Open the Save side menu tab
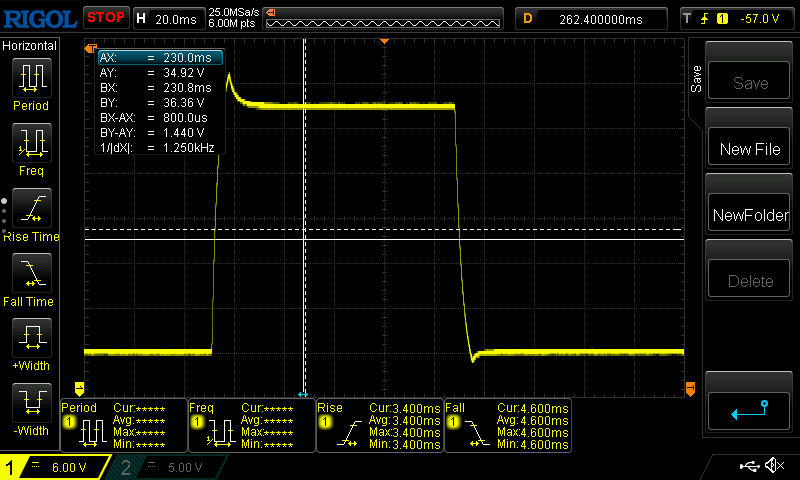 (x=696, y=78)
